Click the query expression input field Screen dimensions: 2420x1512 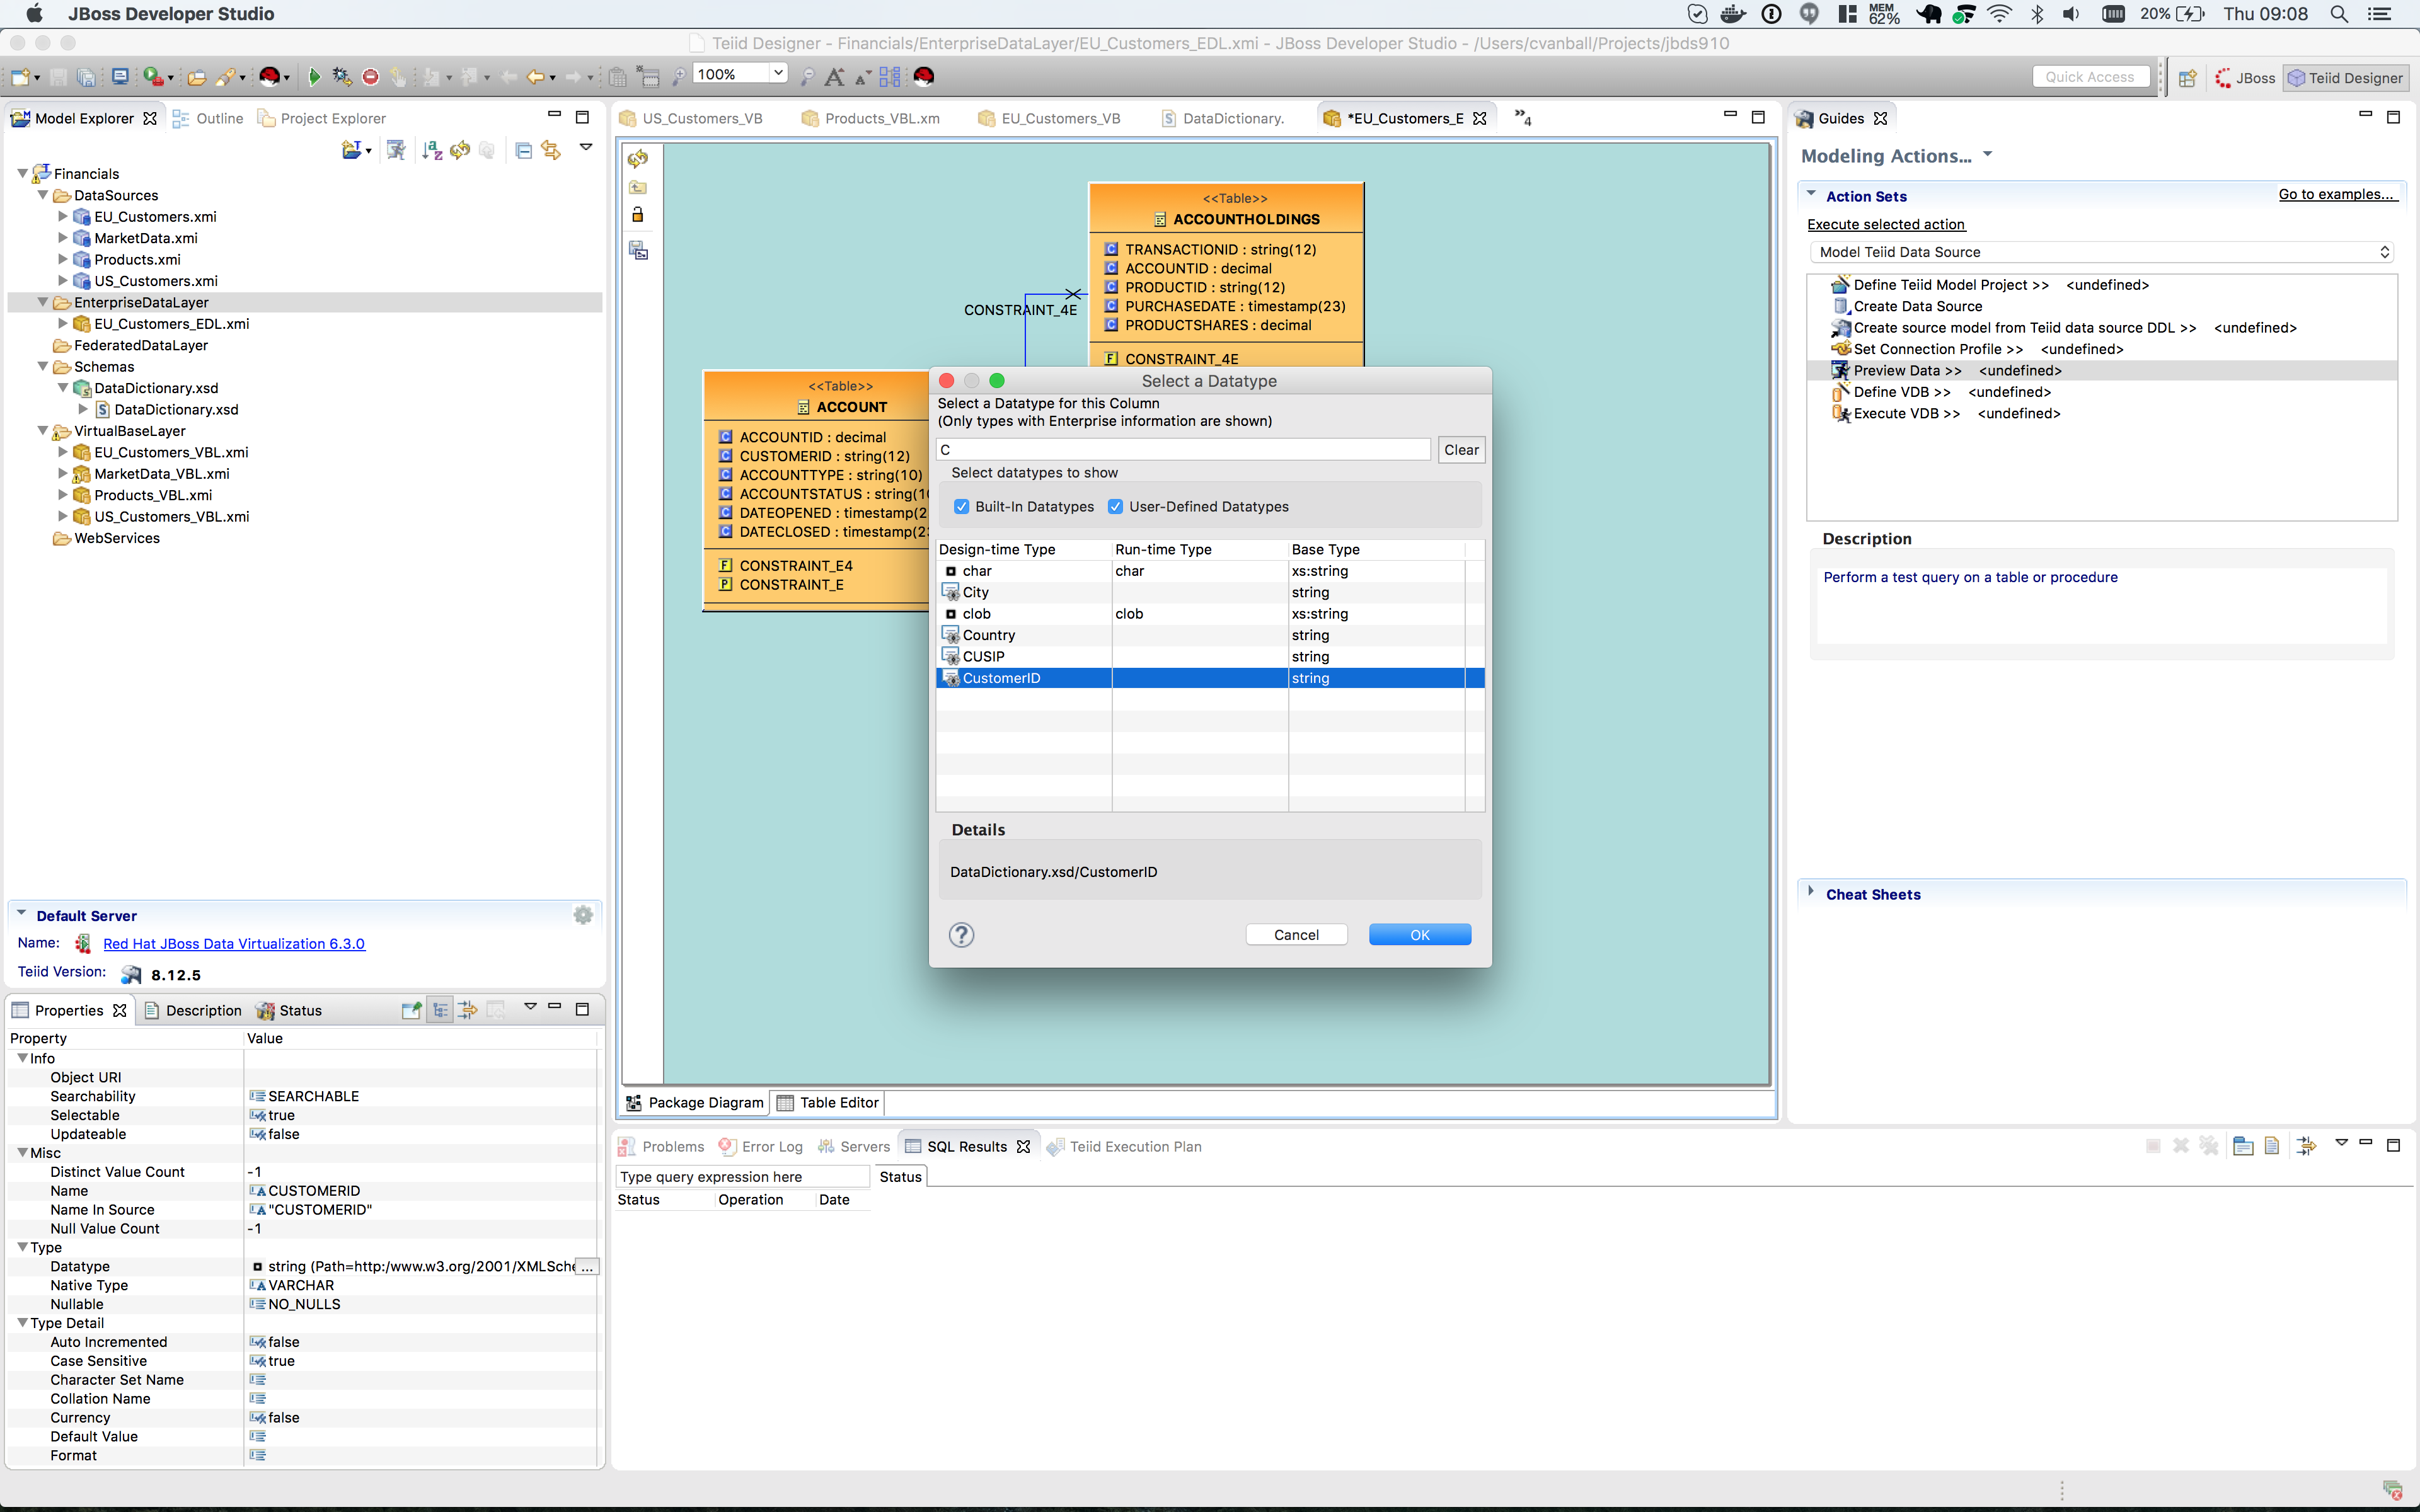(742, 1176)
